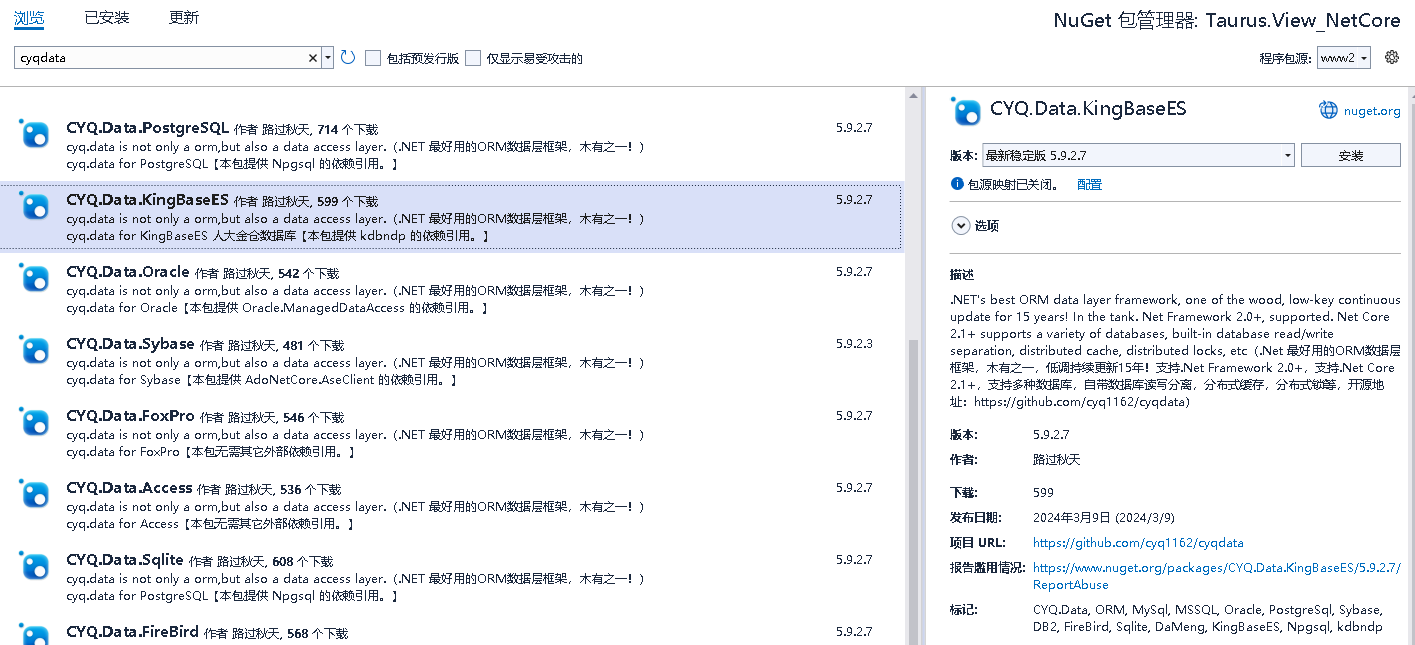The height and width of the screenshot is (645, 1415).
Task: Select the CYQ.Data.Oracle package title
Action: [x=128, y=272]
